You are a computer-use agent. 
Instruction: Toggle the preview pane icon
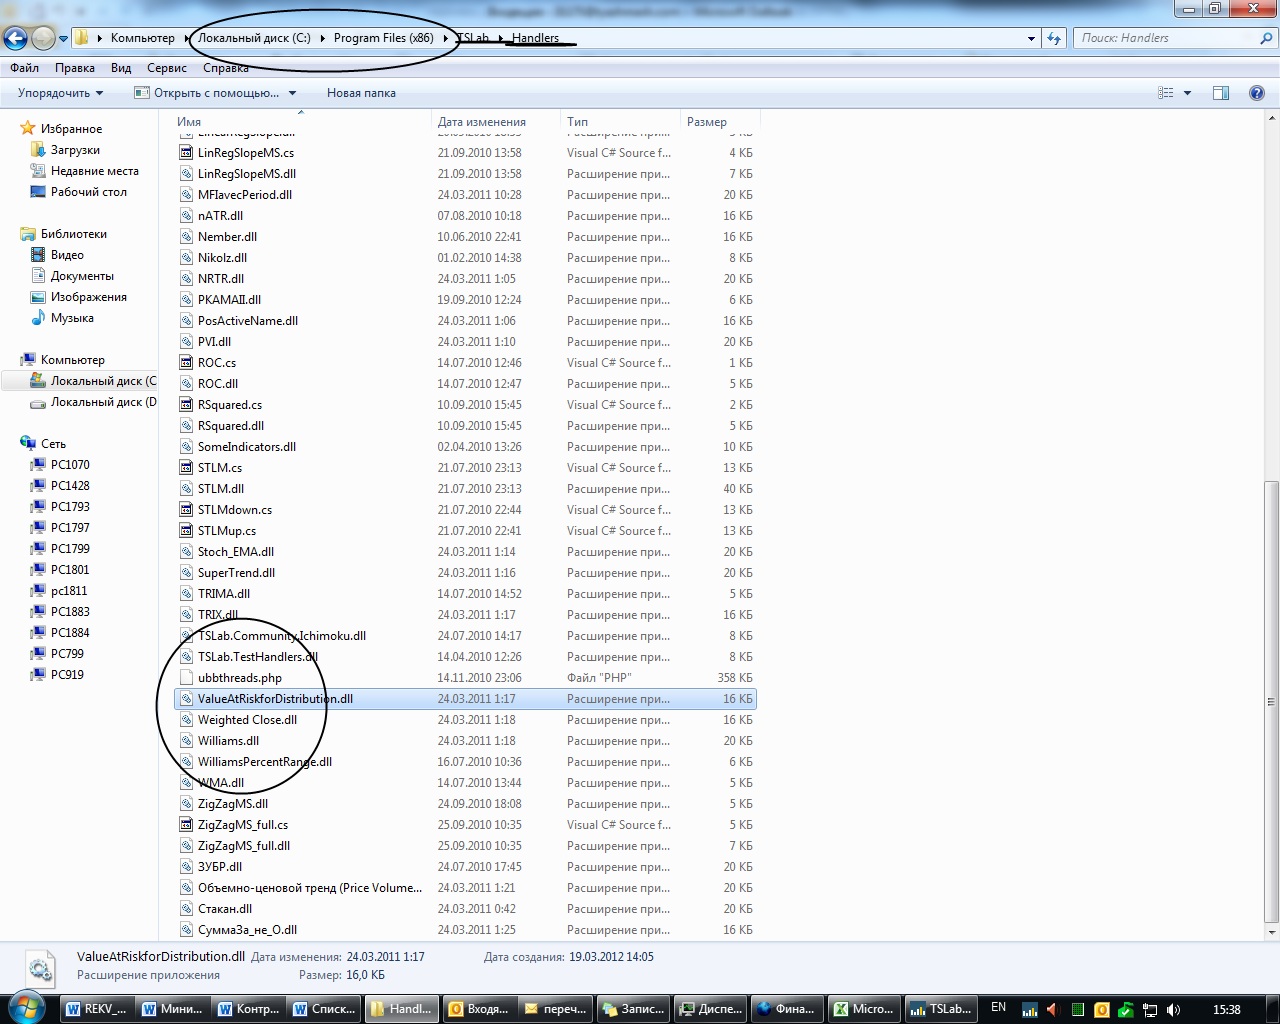click(x=1221, y=93)
